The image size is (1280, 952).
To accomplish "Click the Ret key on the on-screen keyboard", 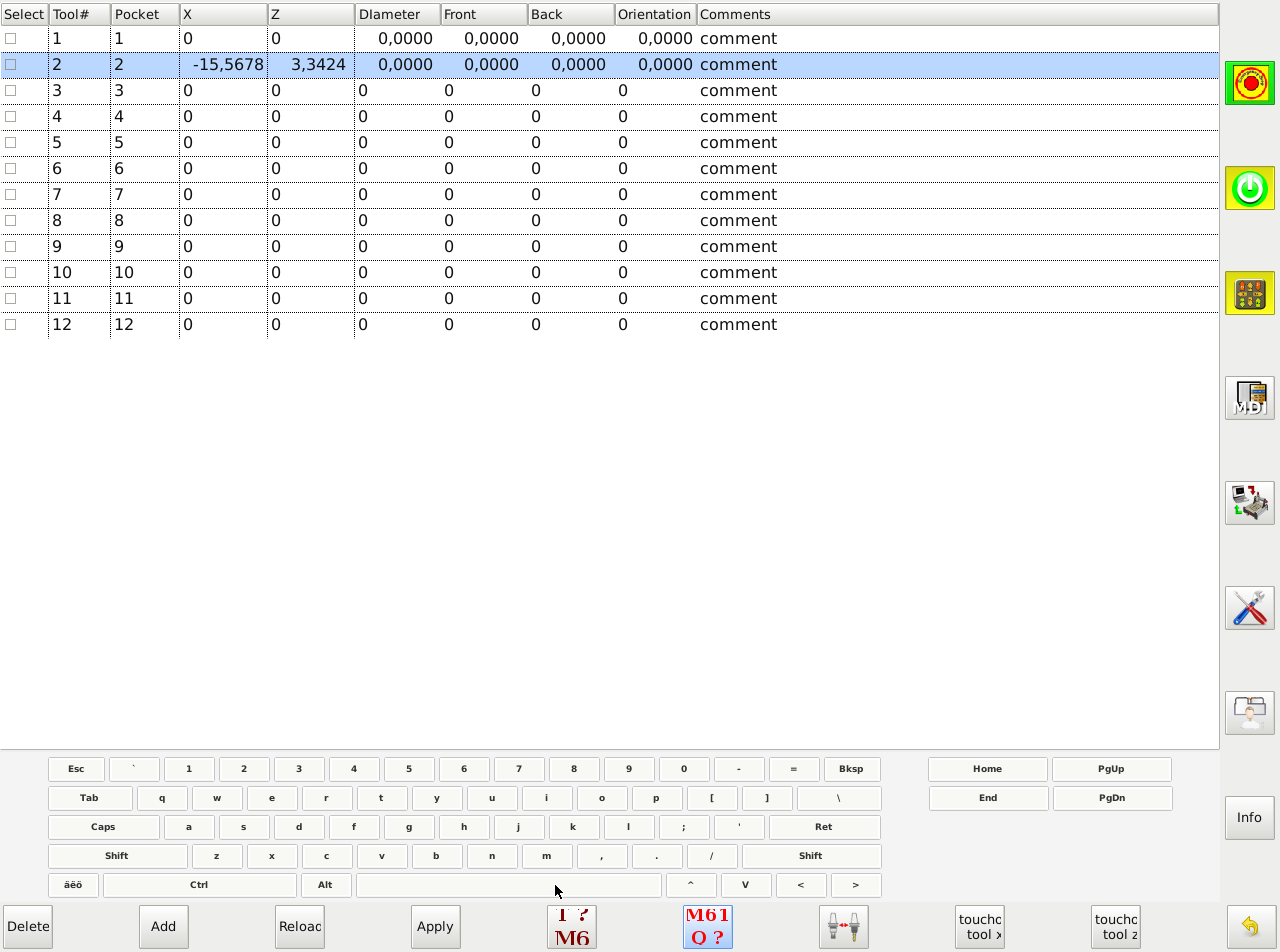I will pos(825,827).
